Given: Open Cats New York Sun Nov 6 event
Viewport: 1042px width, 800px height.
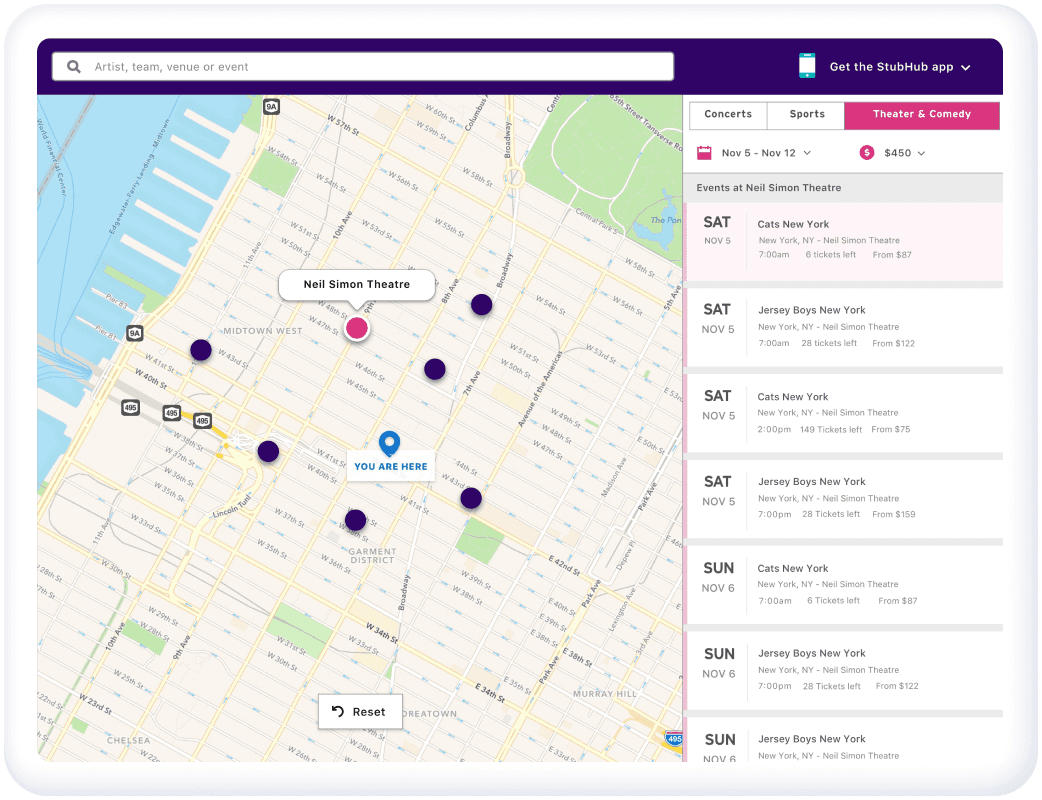Looking at the screenshot, I should (843, 585).
